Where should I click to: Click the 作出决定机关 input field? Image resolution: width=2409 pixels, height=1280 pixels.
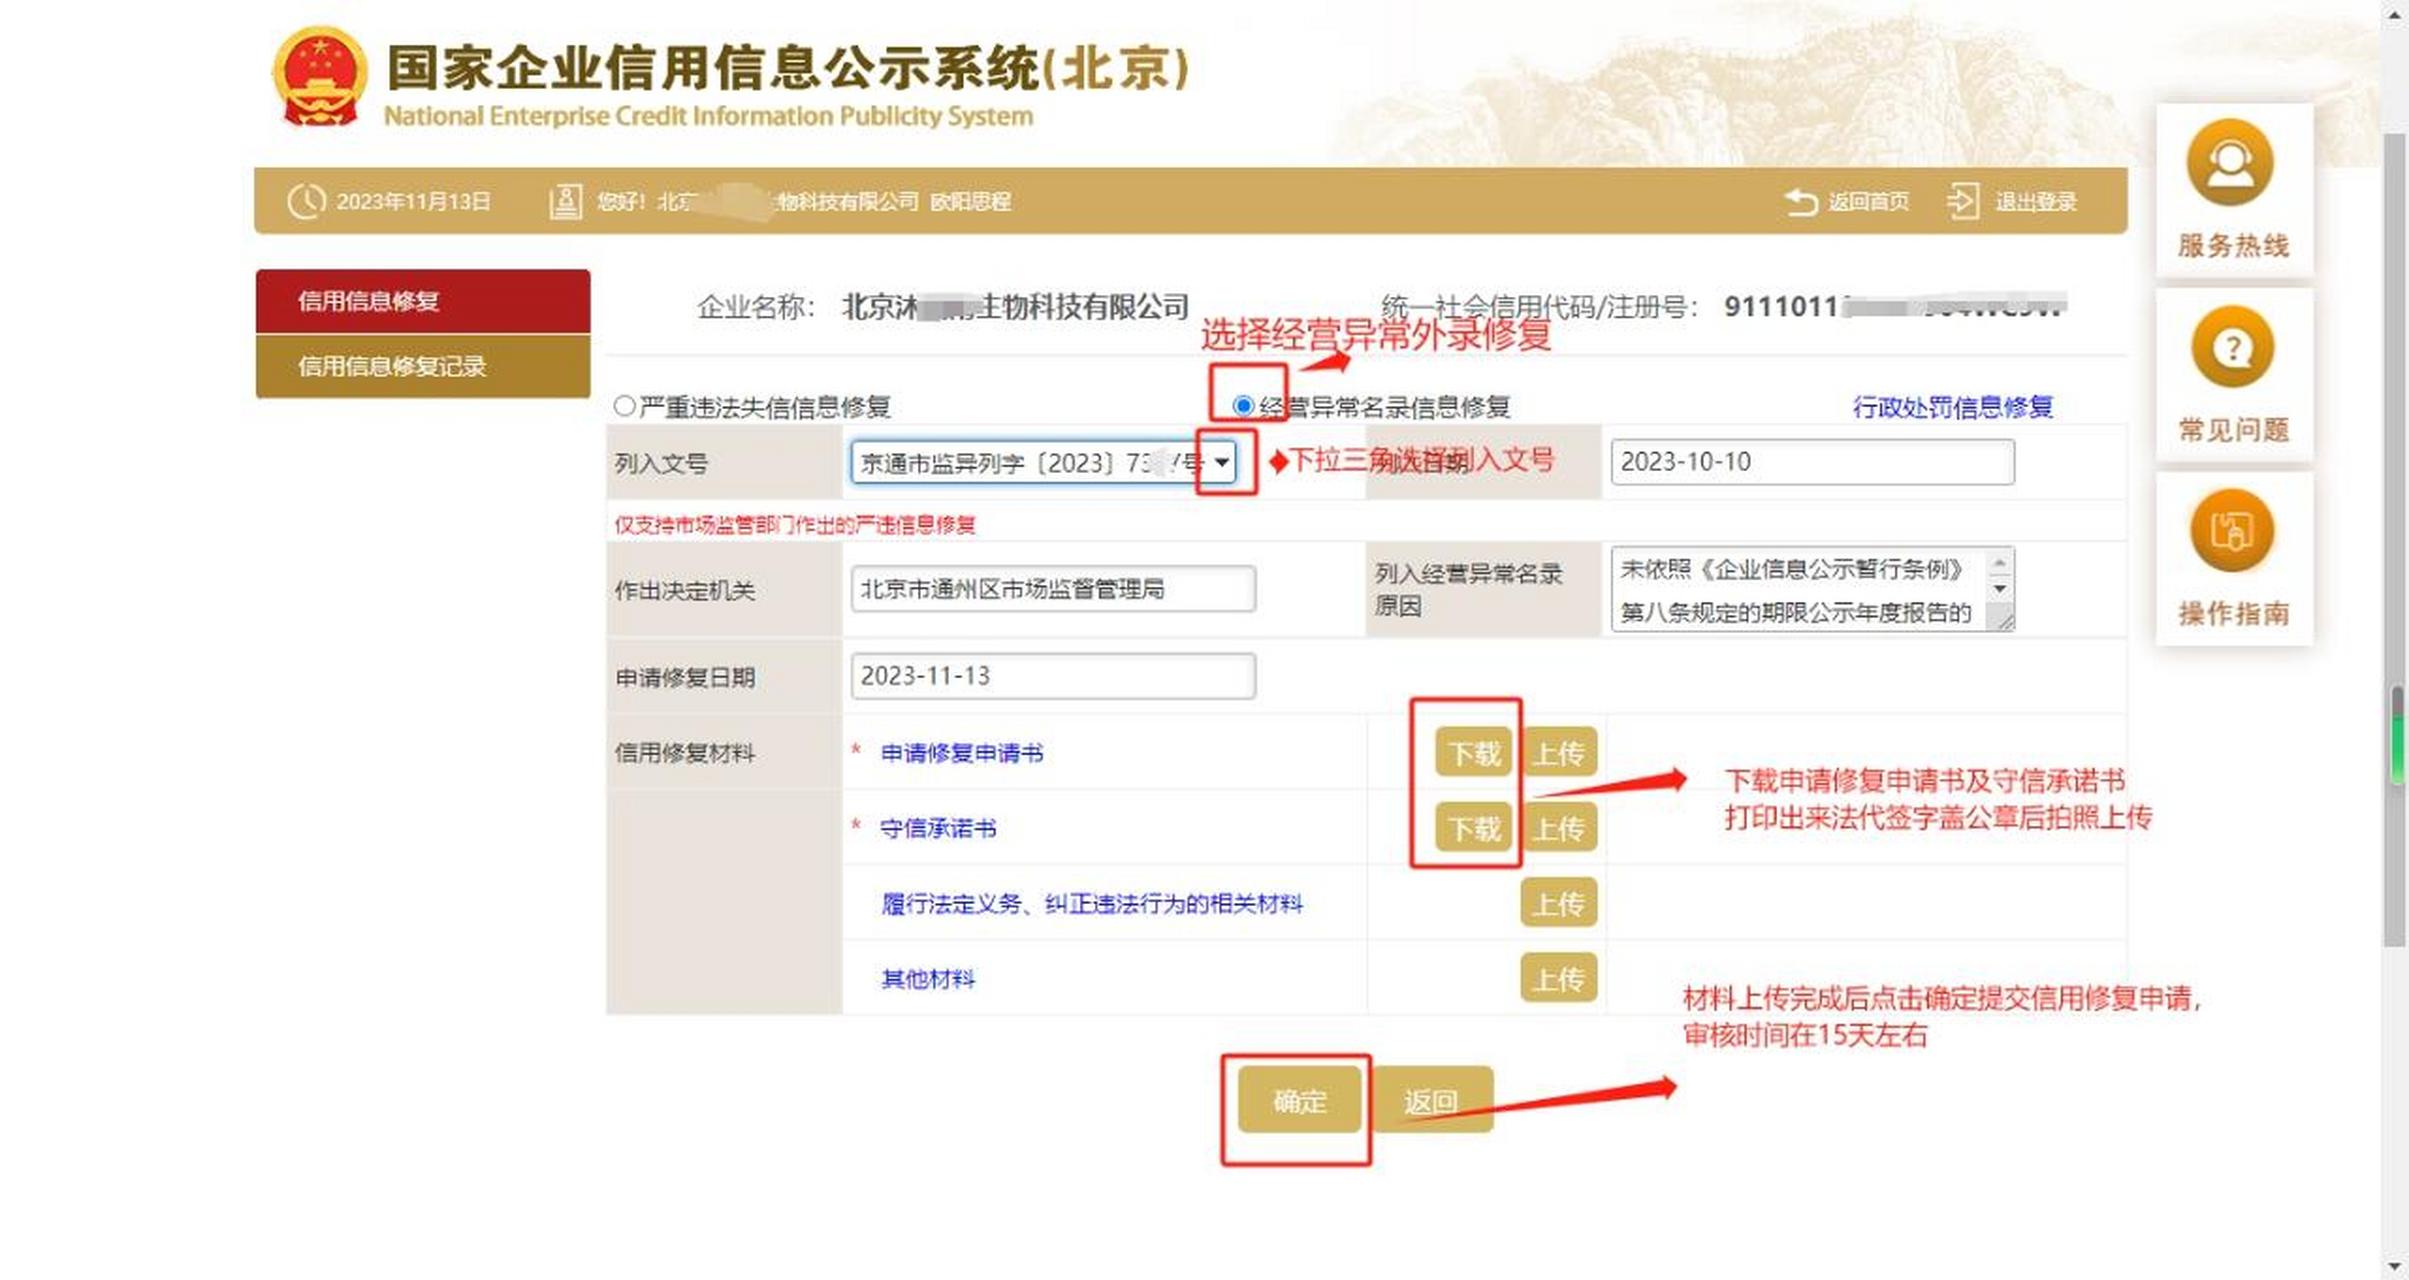coord(1053,589)
